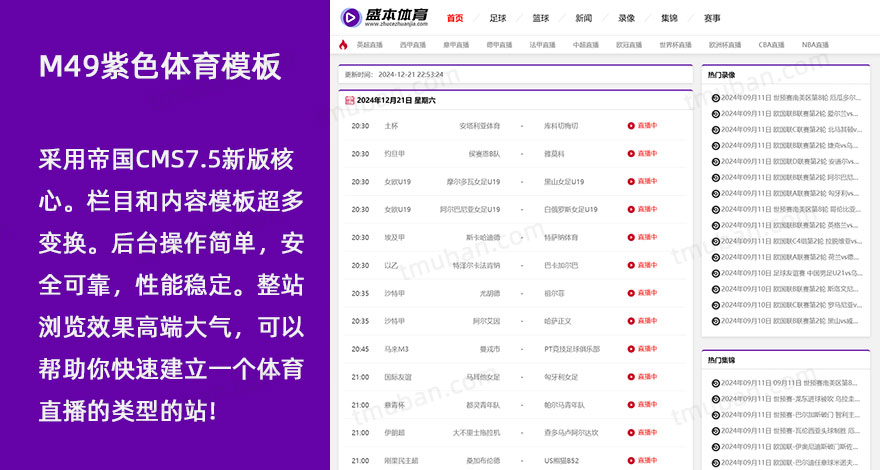880x470 pixels.
Task: Go to CBA直播 quick link
Action: point(771,45)
